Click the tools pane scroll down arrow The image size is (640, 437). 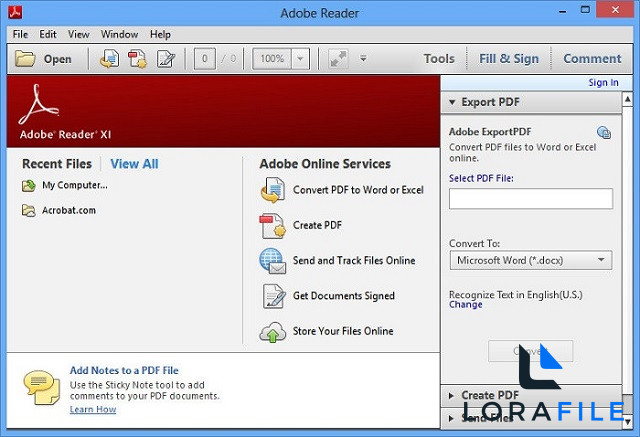[628, 422]
